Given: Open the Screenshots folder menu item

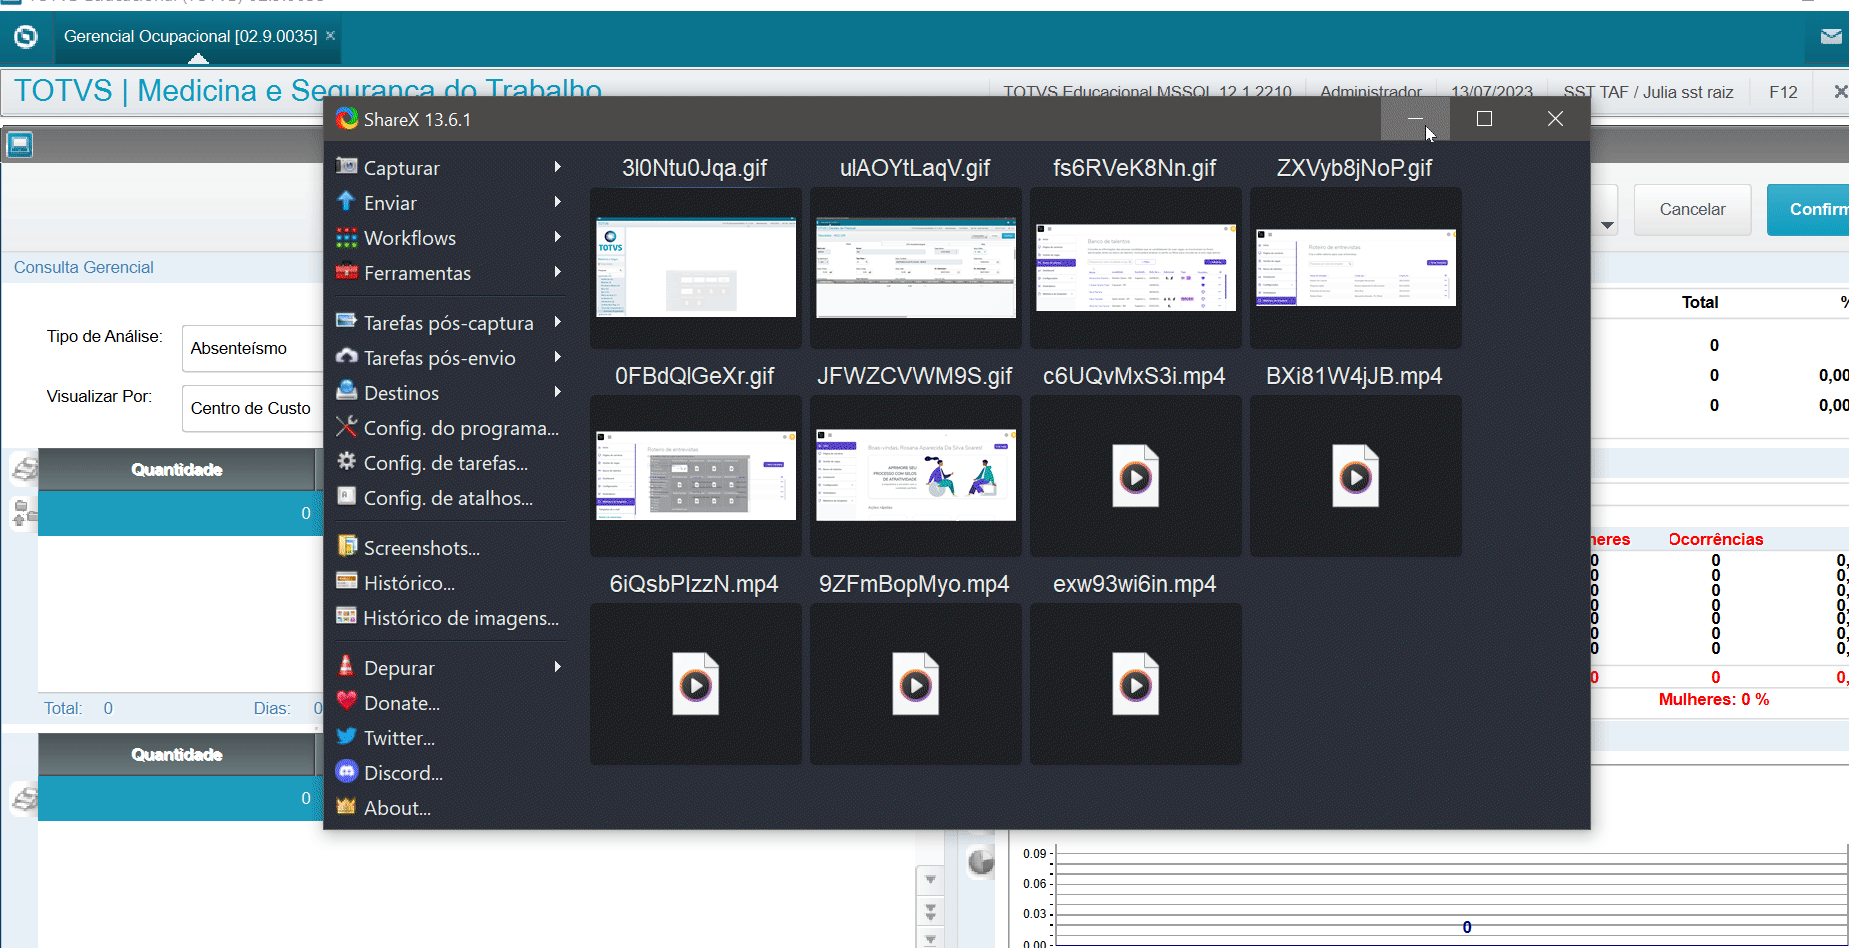Looking at the screenshot, I should point(448,548).
